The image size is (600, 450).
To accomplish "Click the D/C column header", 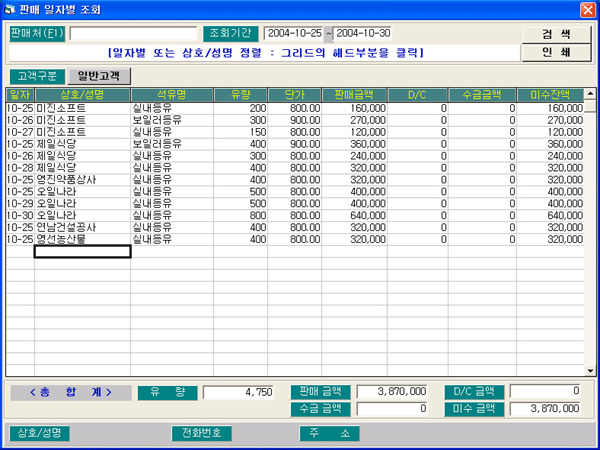I will [417, 95].
